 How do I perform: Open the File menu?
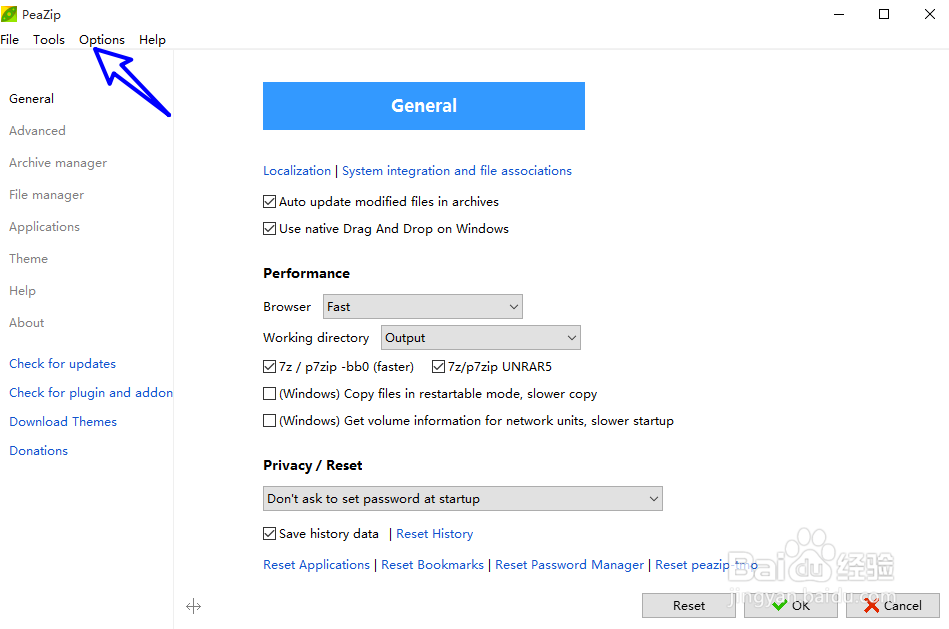click(x=10, y=39)
